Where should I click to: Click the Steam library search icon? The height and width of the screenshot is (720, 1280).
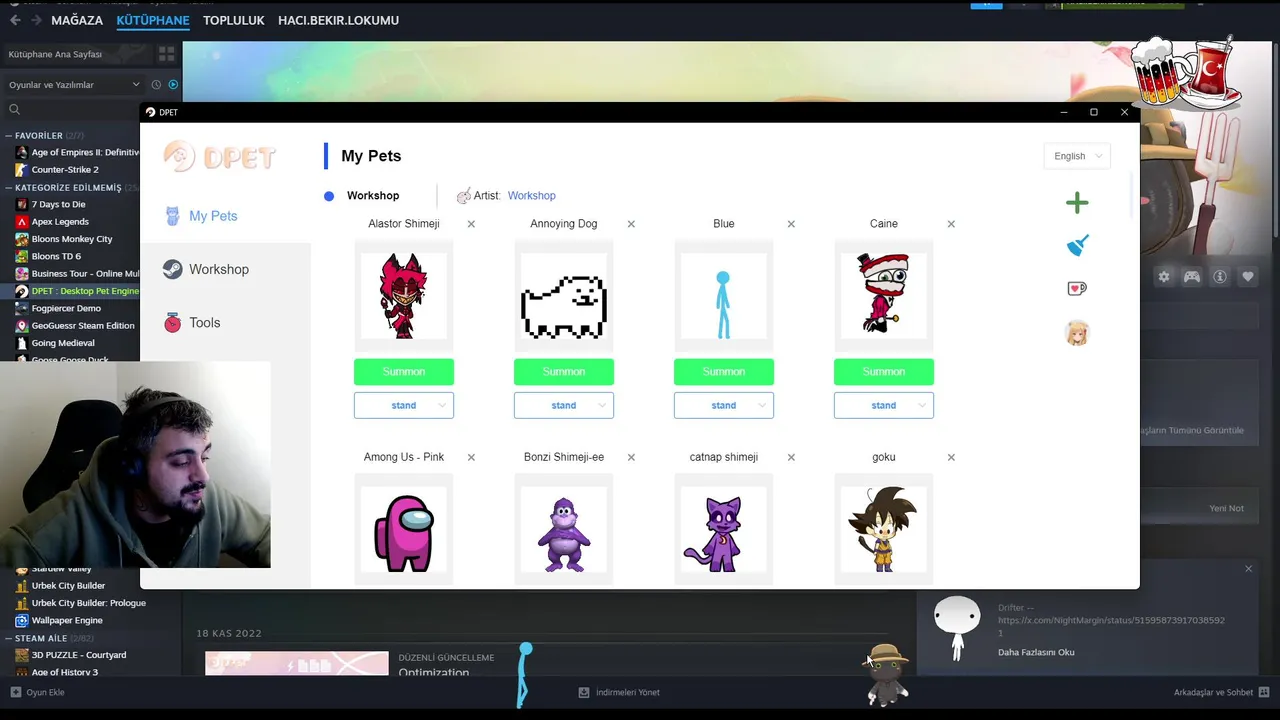[x=14, y=110]
